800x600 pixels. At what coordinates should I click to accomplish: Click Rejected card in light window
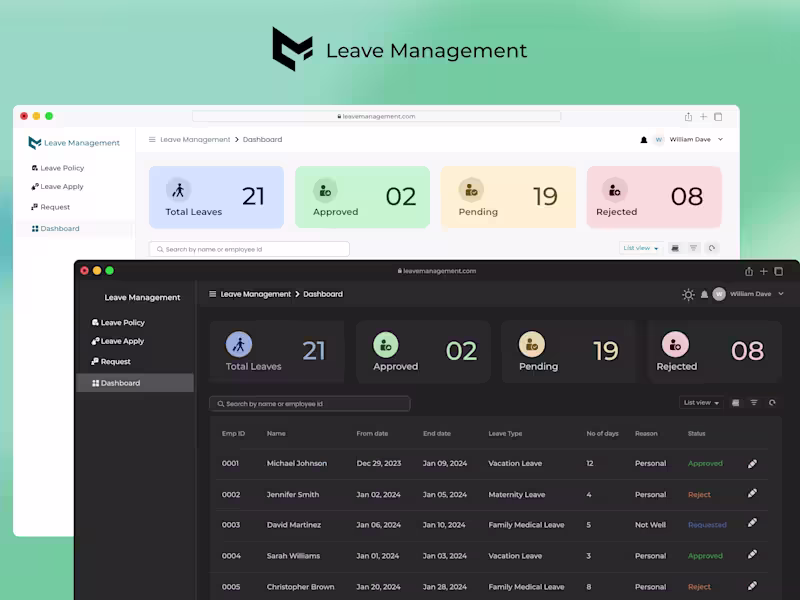654,197
